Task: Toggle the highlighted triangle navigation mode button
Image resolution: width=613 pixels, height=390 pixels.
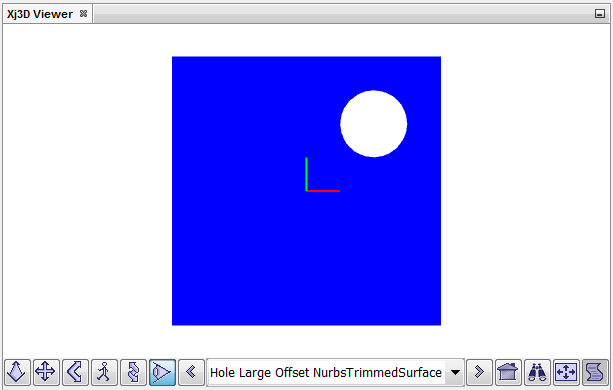Action: [162, 372]
